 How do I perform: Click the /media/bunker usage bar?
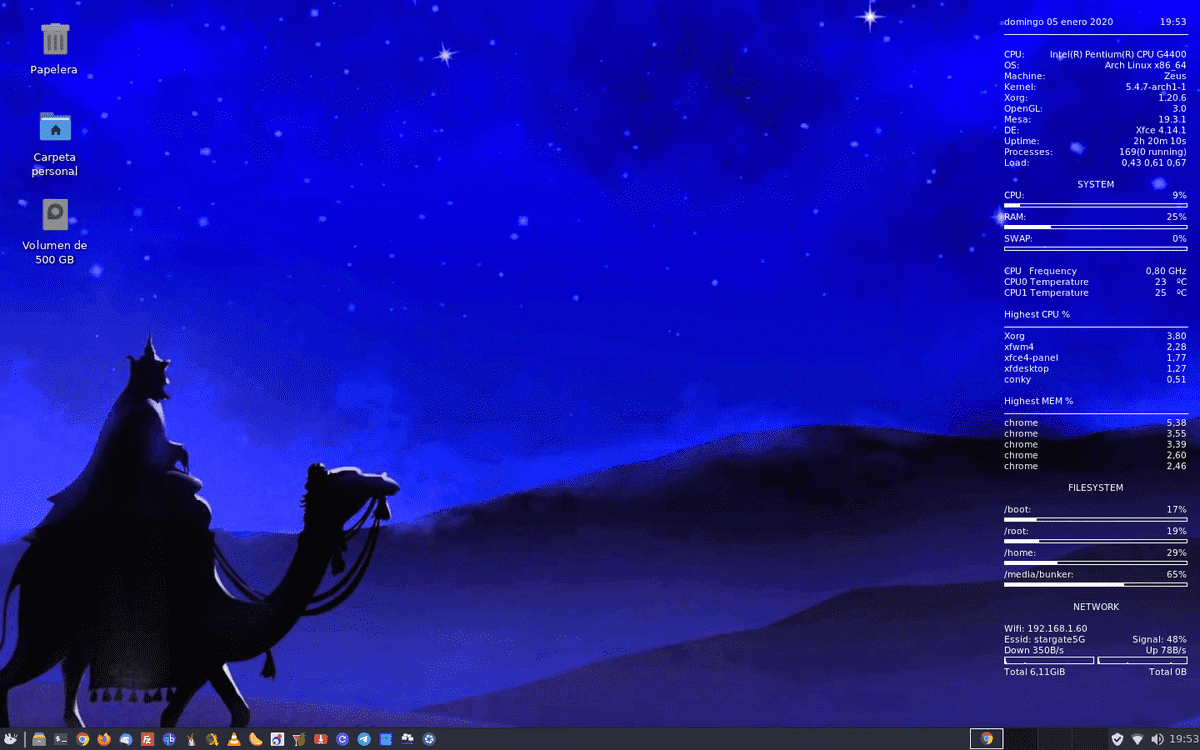click(x=1096, y=584)
